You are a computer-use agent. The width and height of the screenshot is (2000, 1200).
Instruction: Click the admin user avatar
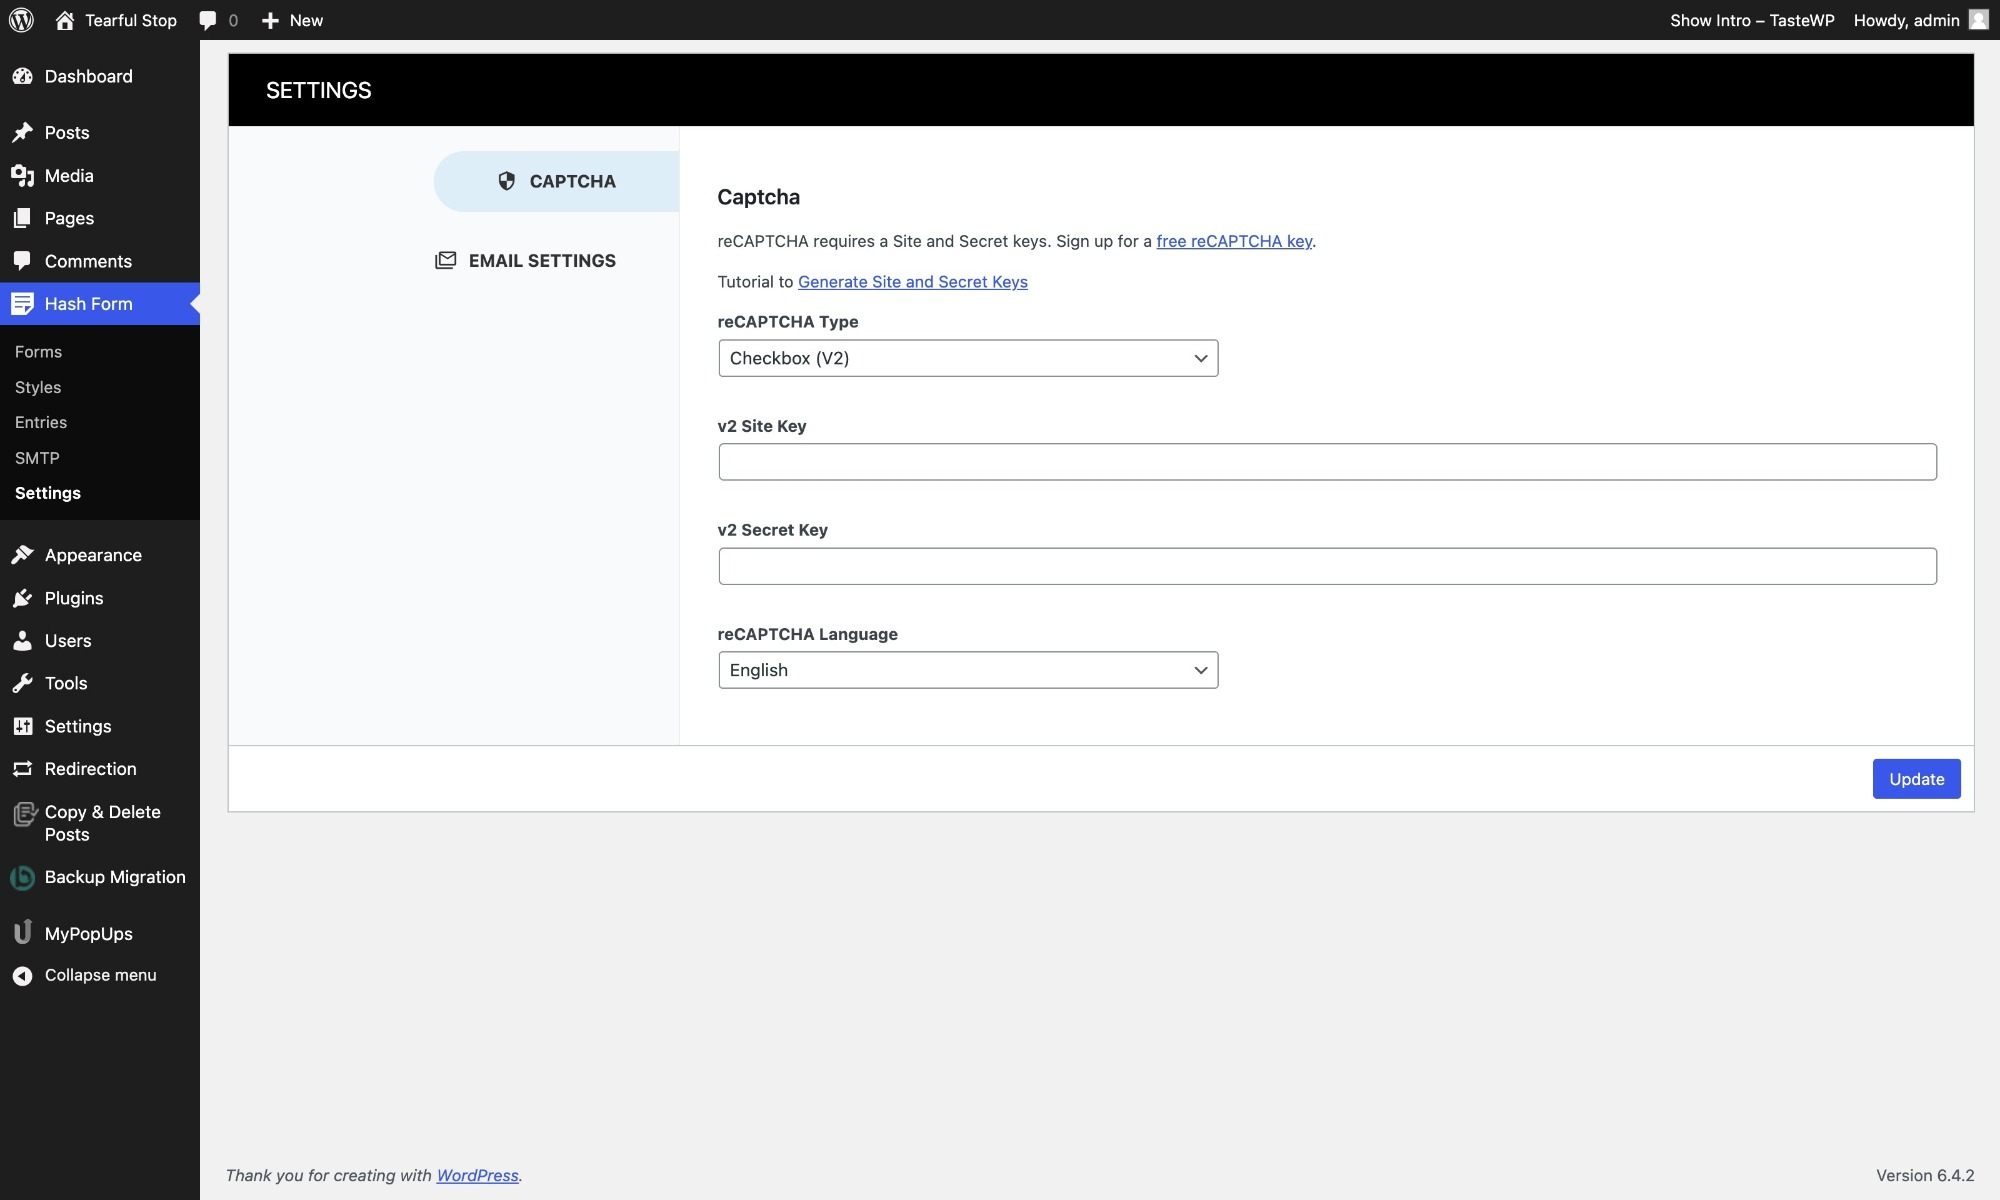click(x=1978, y=20)
